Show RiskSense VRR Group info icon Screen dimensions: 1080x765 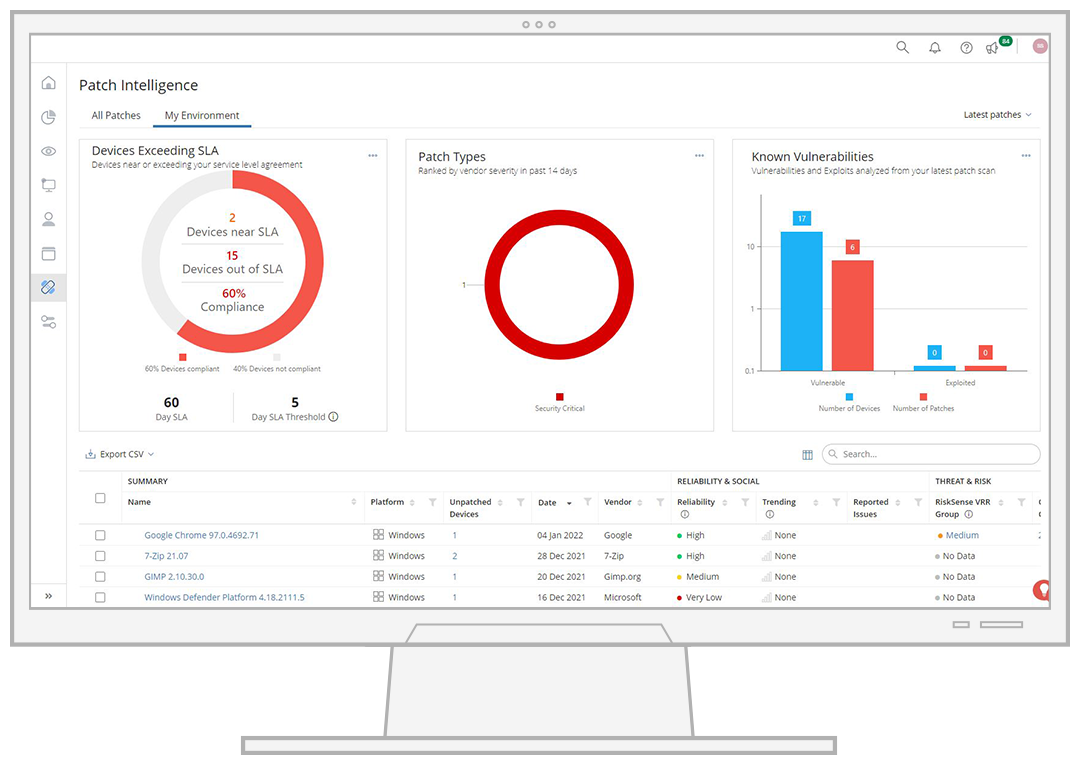click(968, 514)
